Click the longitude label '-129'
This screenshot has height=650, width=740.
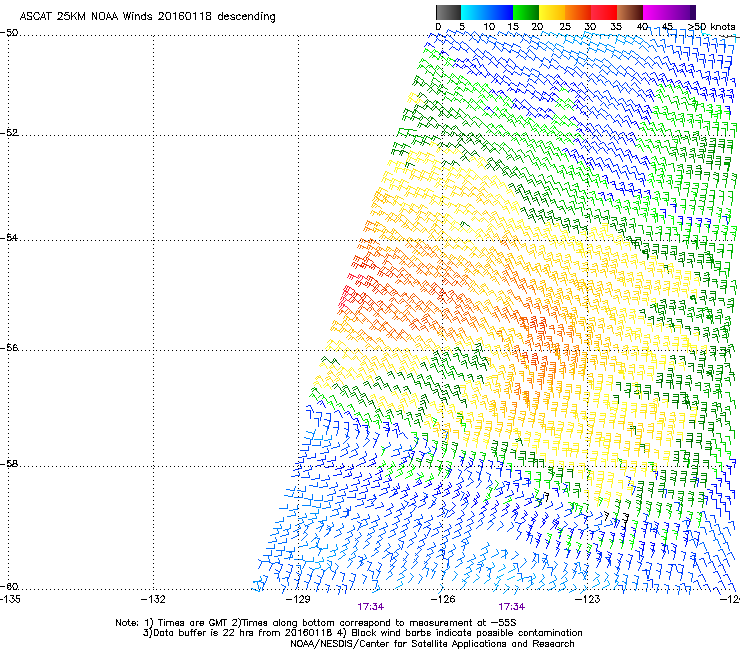pyautogui.click(x=298, y=599)
